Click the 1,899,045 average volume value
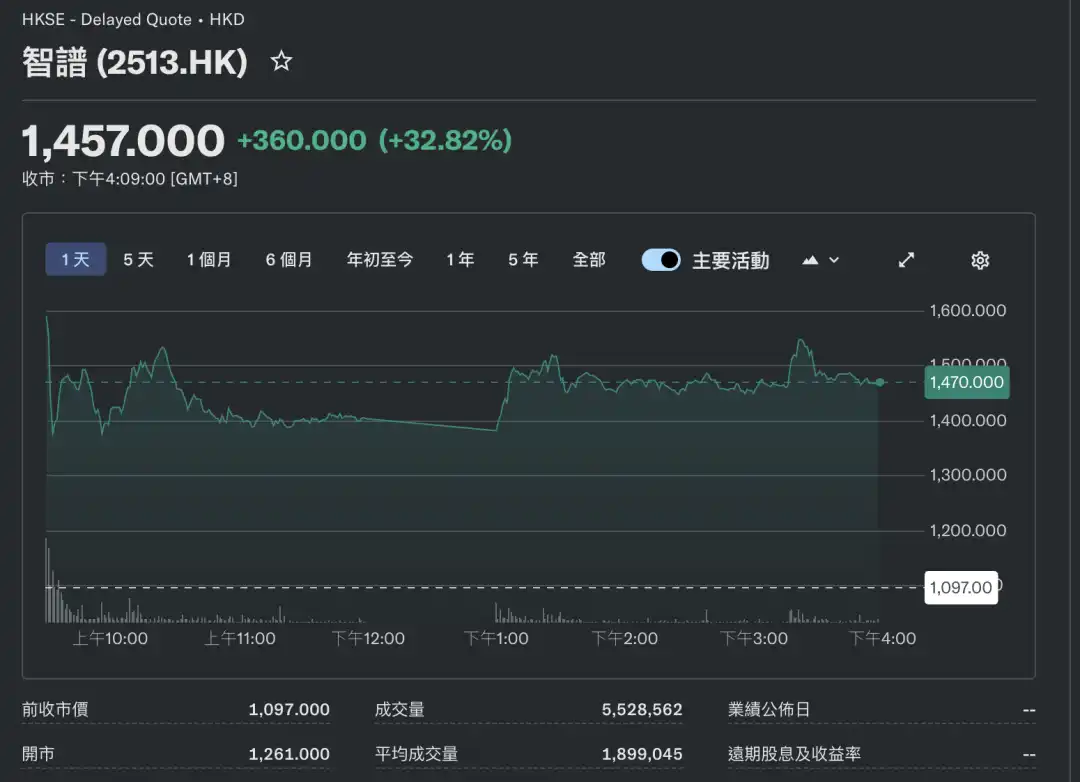The width and height of the screenshot is (1080, 782). [642, 754]
